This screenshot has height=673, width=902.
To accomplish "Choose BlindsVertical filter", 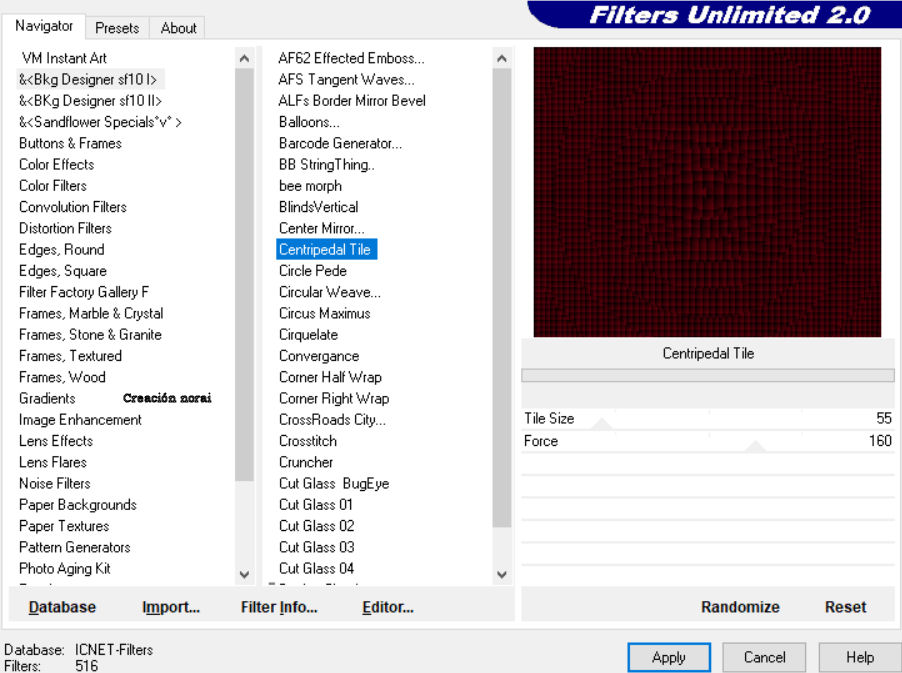I will coord(318,207).
